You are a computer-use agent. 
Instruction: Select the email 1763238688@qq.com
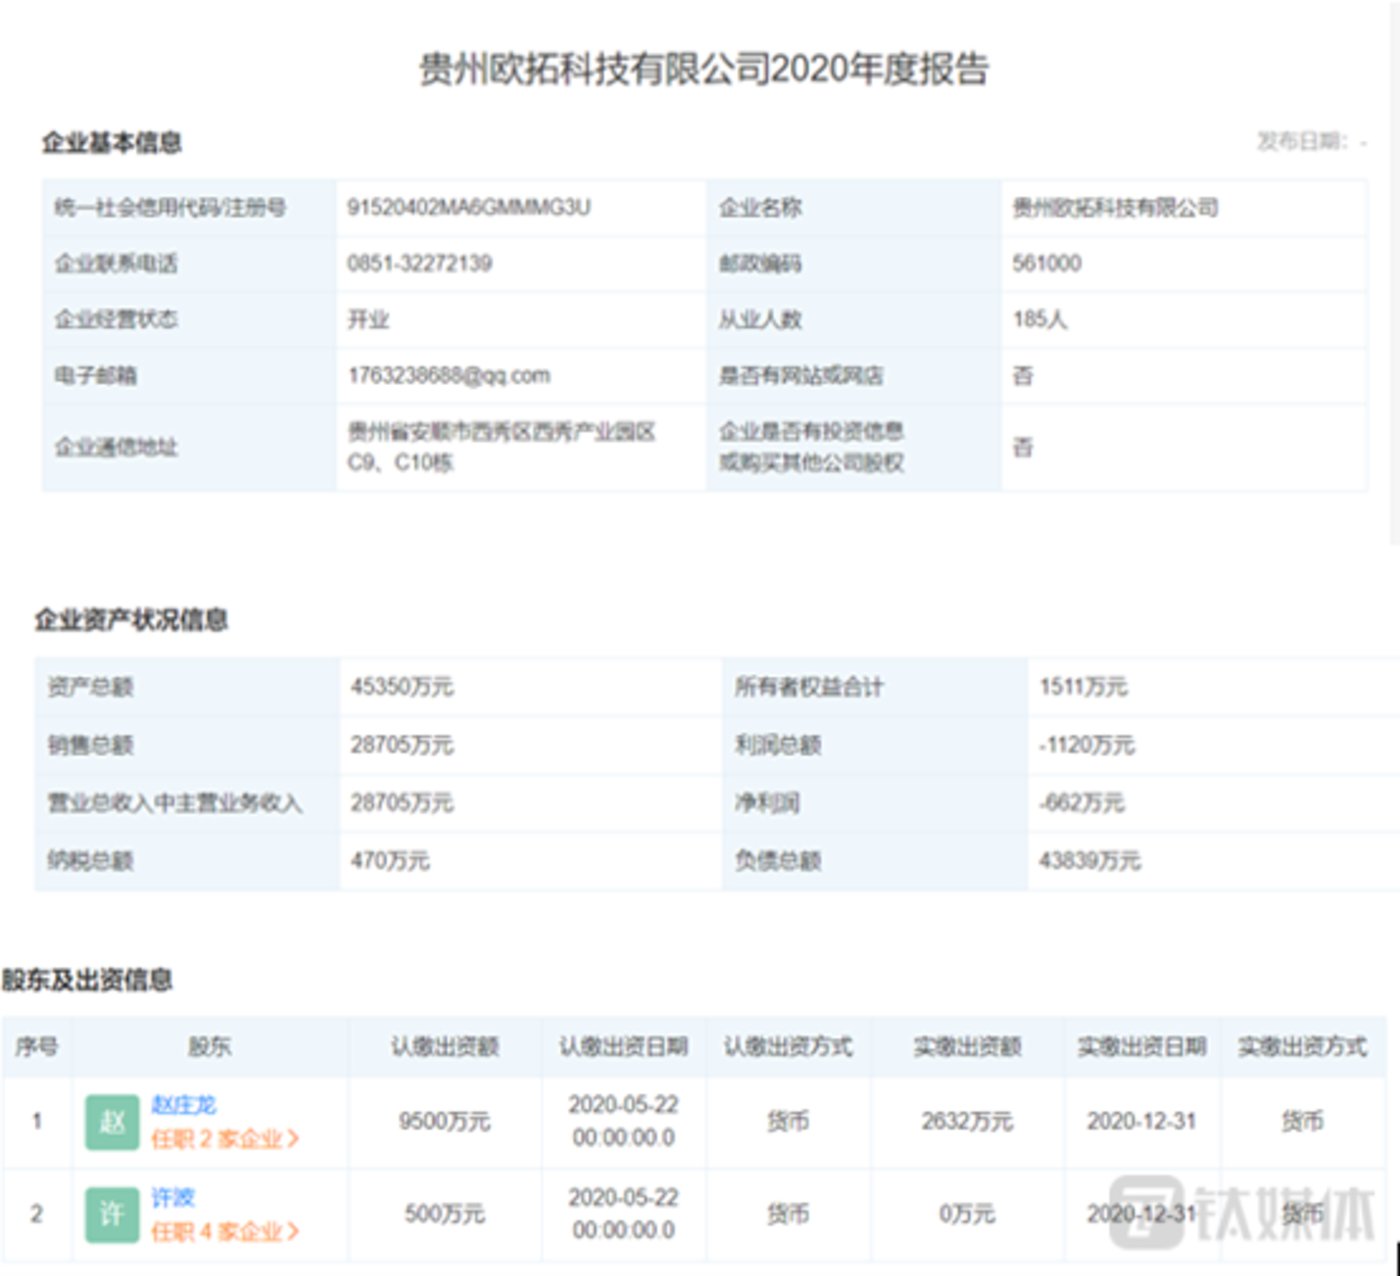tap(449, 375)
